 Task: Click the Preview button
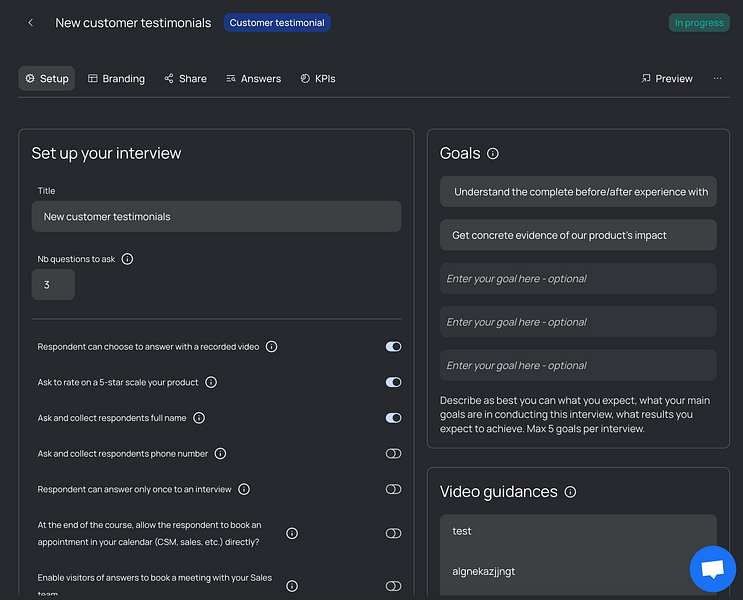(667, 79)
